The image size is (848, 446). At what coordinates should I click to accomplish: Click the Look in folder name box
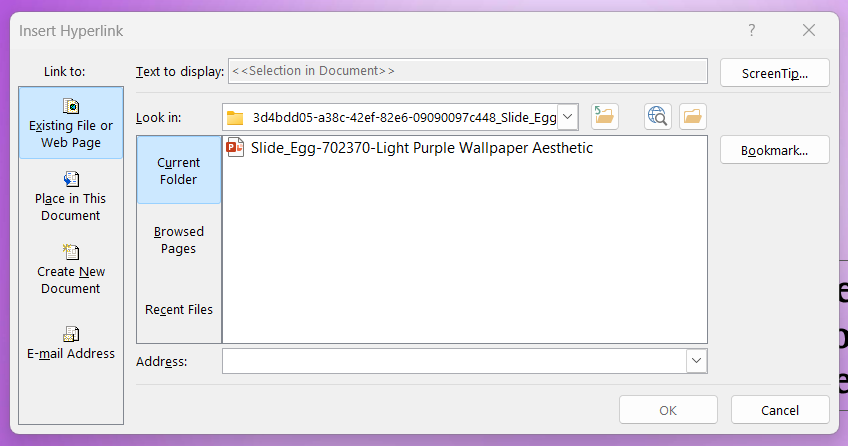(x=390, y=117)
